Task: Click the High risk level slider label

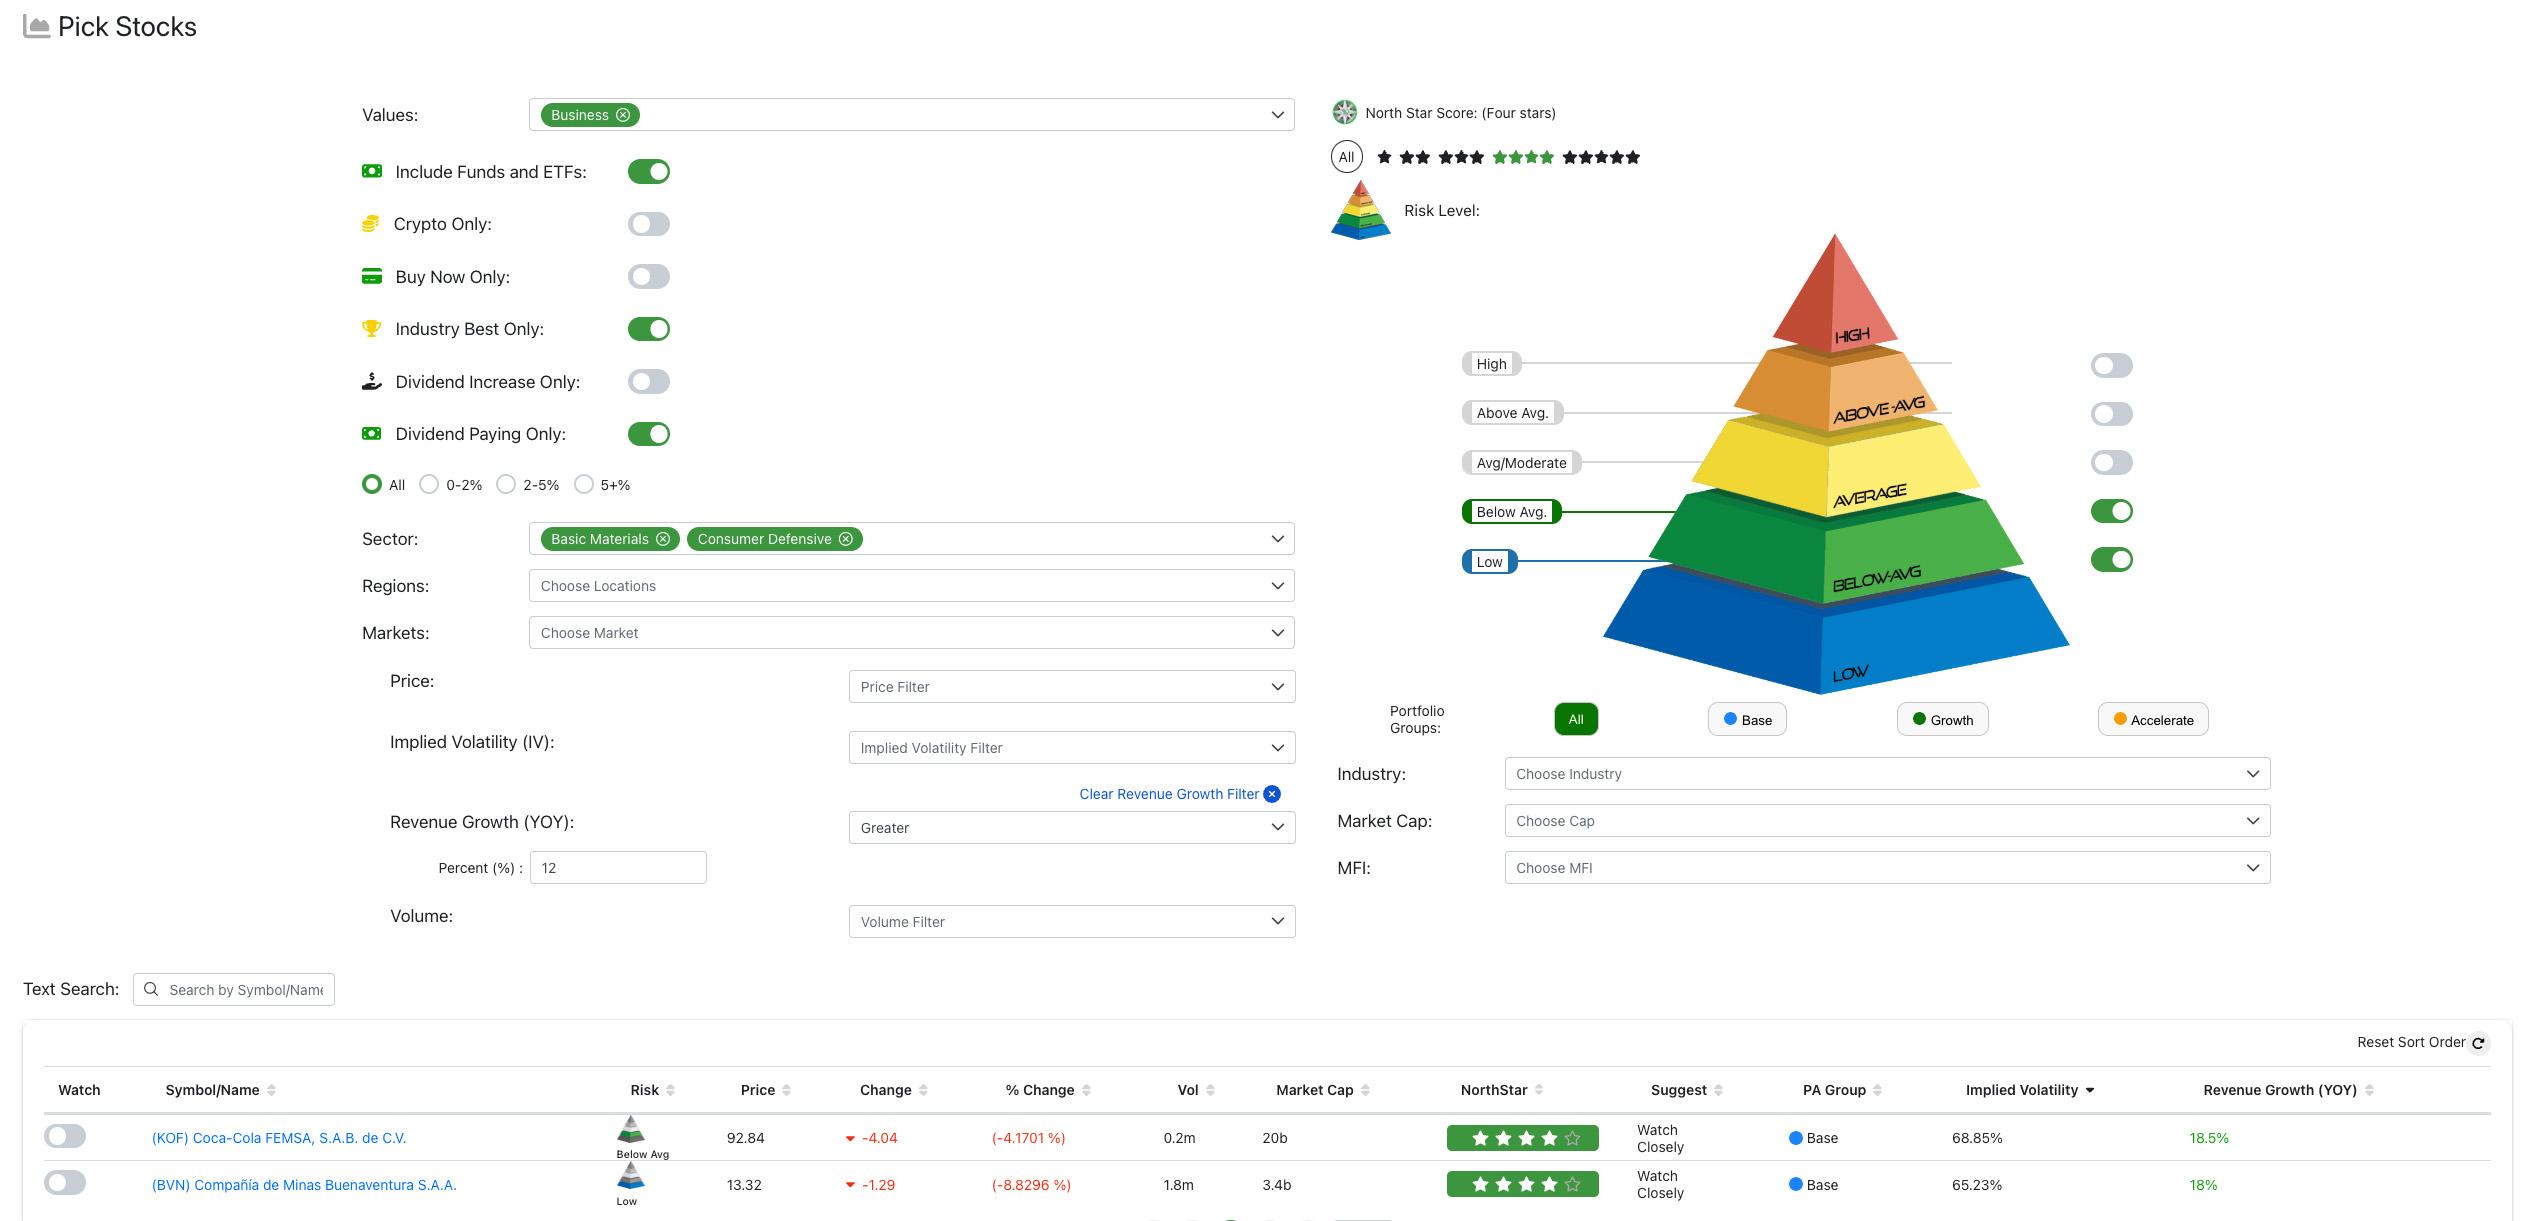Action: (1490, 363)
